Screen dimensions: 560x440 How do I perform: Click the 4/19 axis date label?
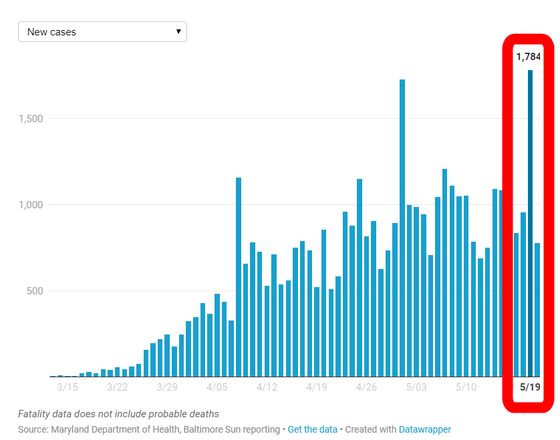(x=316, y=387)
